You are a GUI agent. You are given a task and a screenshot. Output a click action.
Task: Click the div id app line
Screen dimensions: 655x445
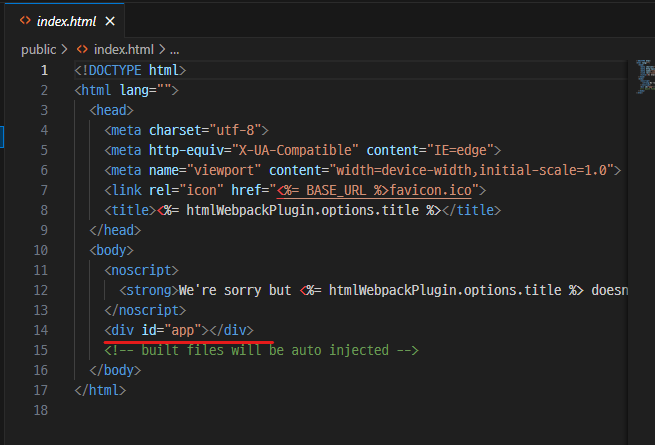coord(179,330)
